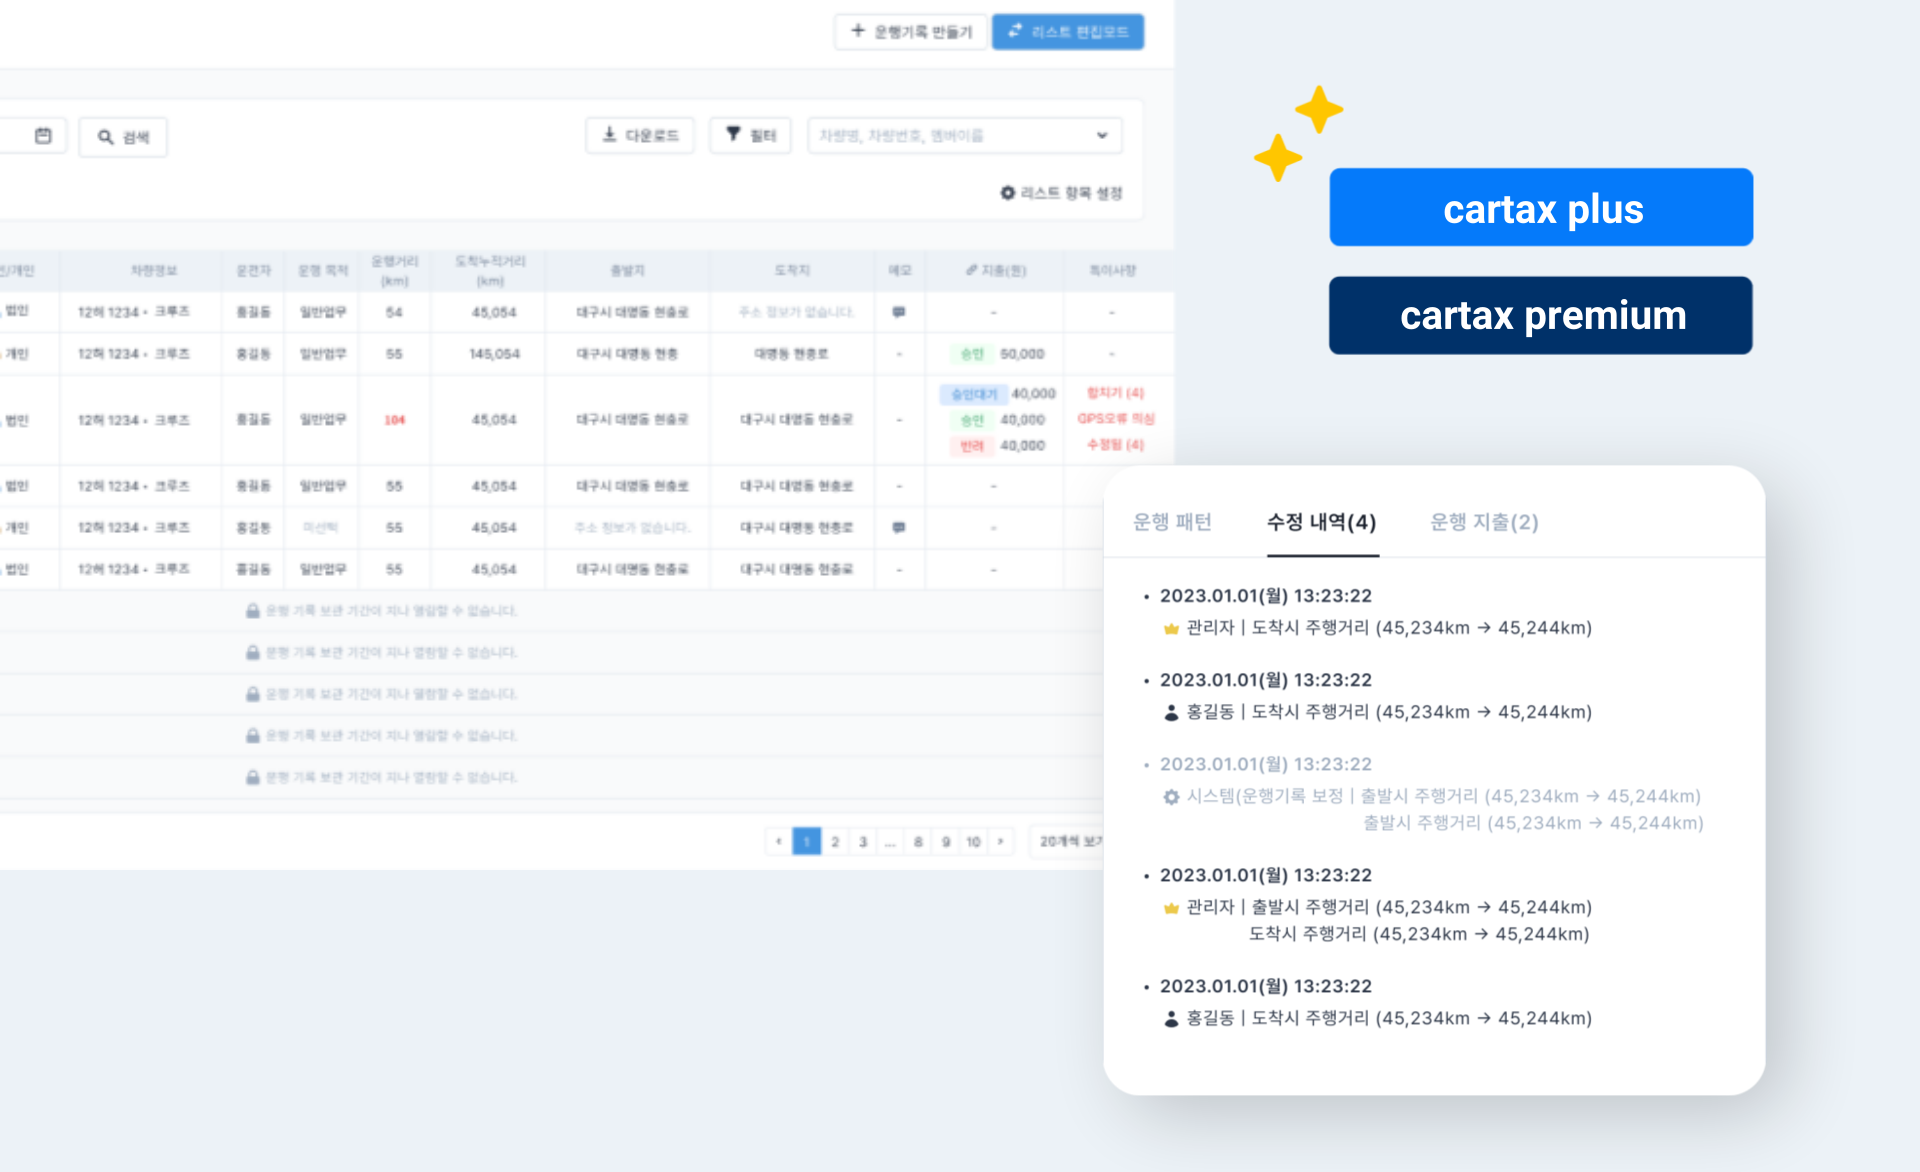This screenshot has height=1172, width=1920.
Task: Open 리스트 항목 설정 gear settings
Action: pos(1062,193)
